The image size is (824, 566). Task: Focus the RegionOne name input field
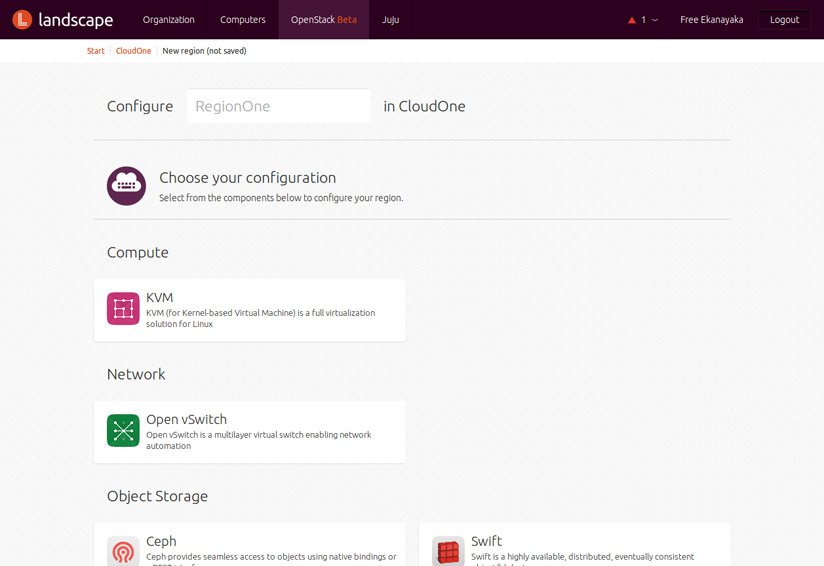pyautogui.click(x=279, y=106)
